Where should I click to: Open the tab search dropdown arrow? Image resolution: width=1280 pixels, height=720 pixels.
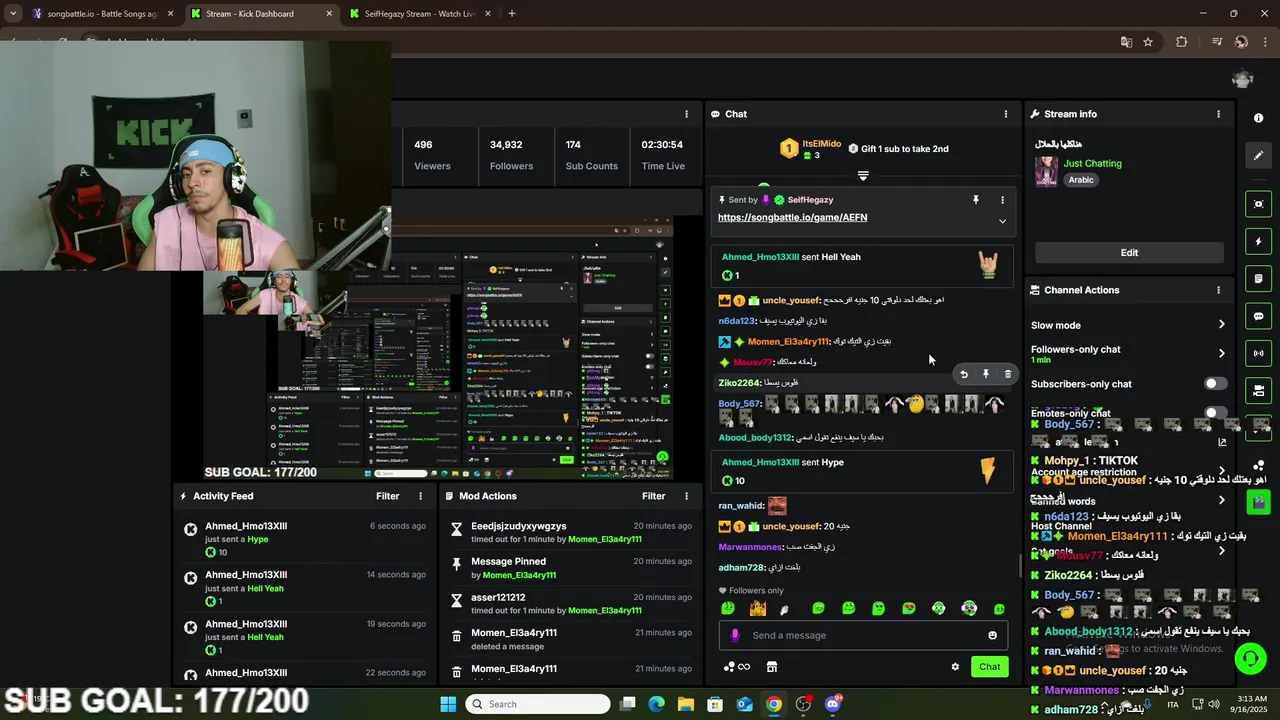click(13, 14)
